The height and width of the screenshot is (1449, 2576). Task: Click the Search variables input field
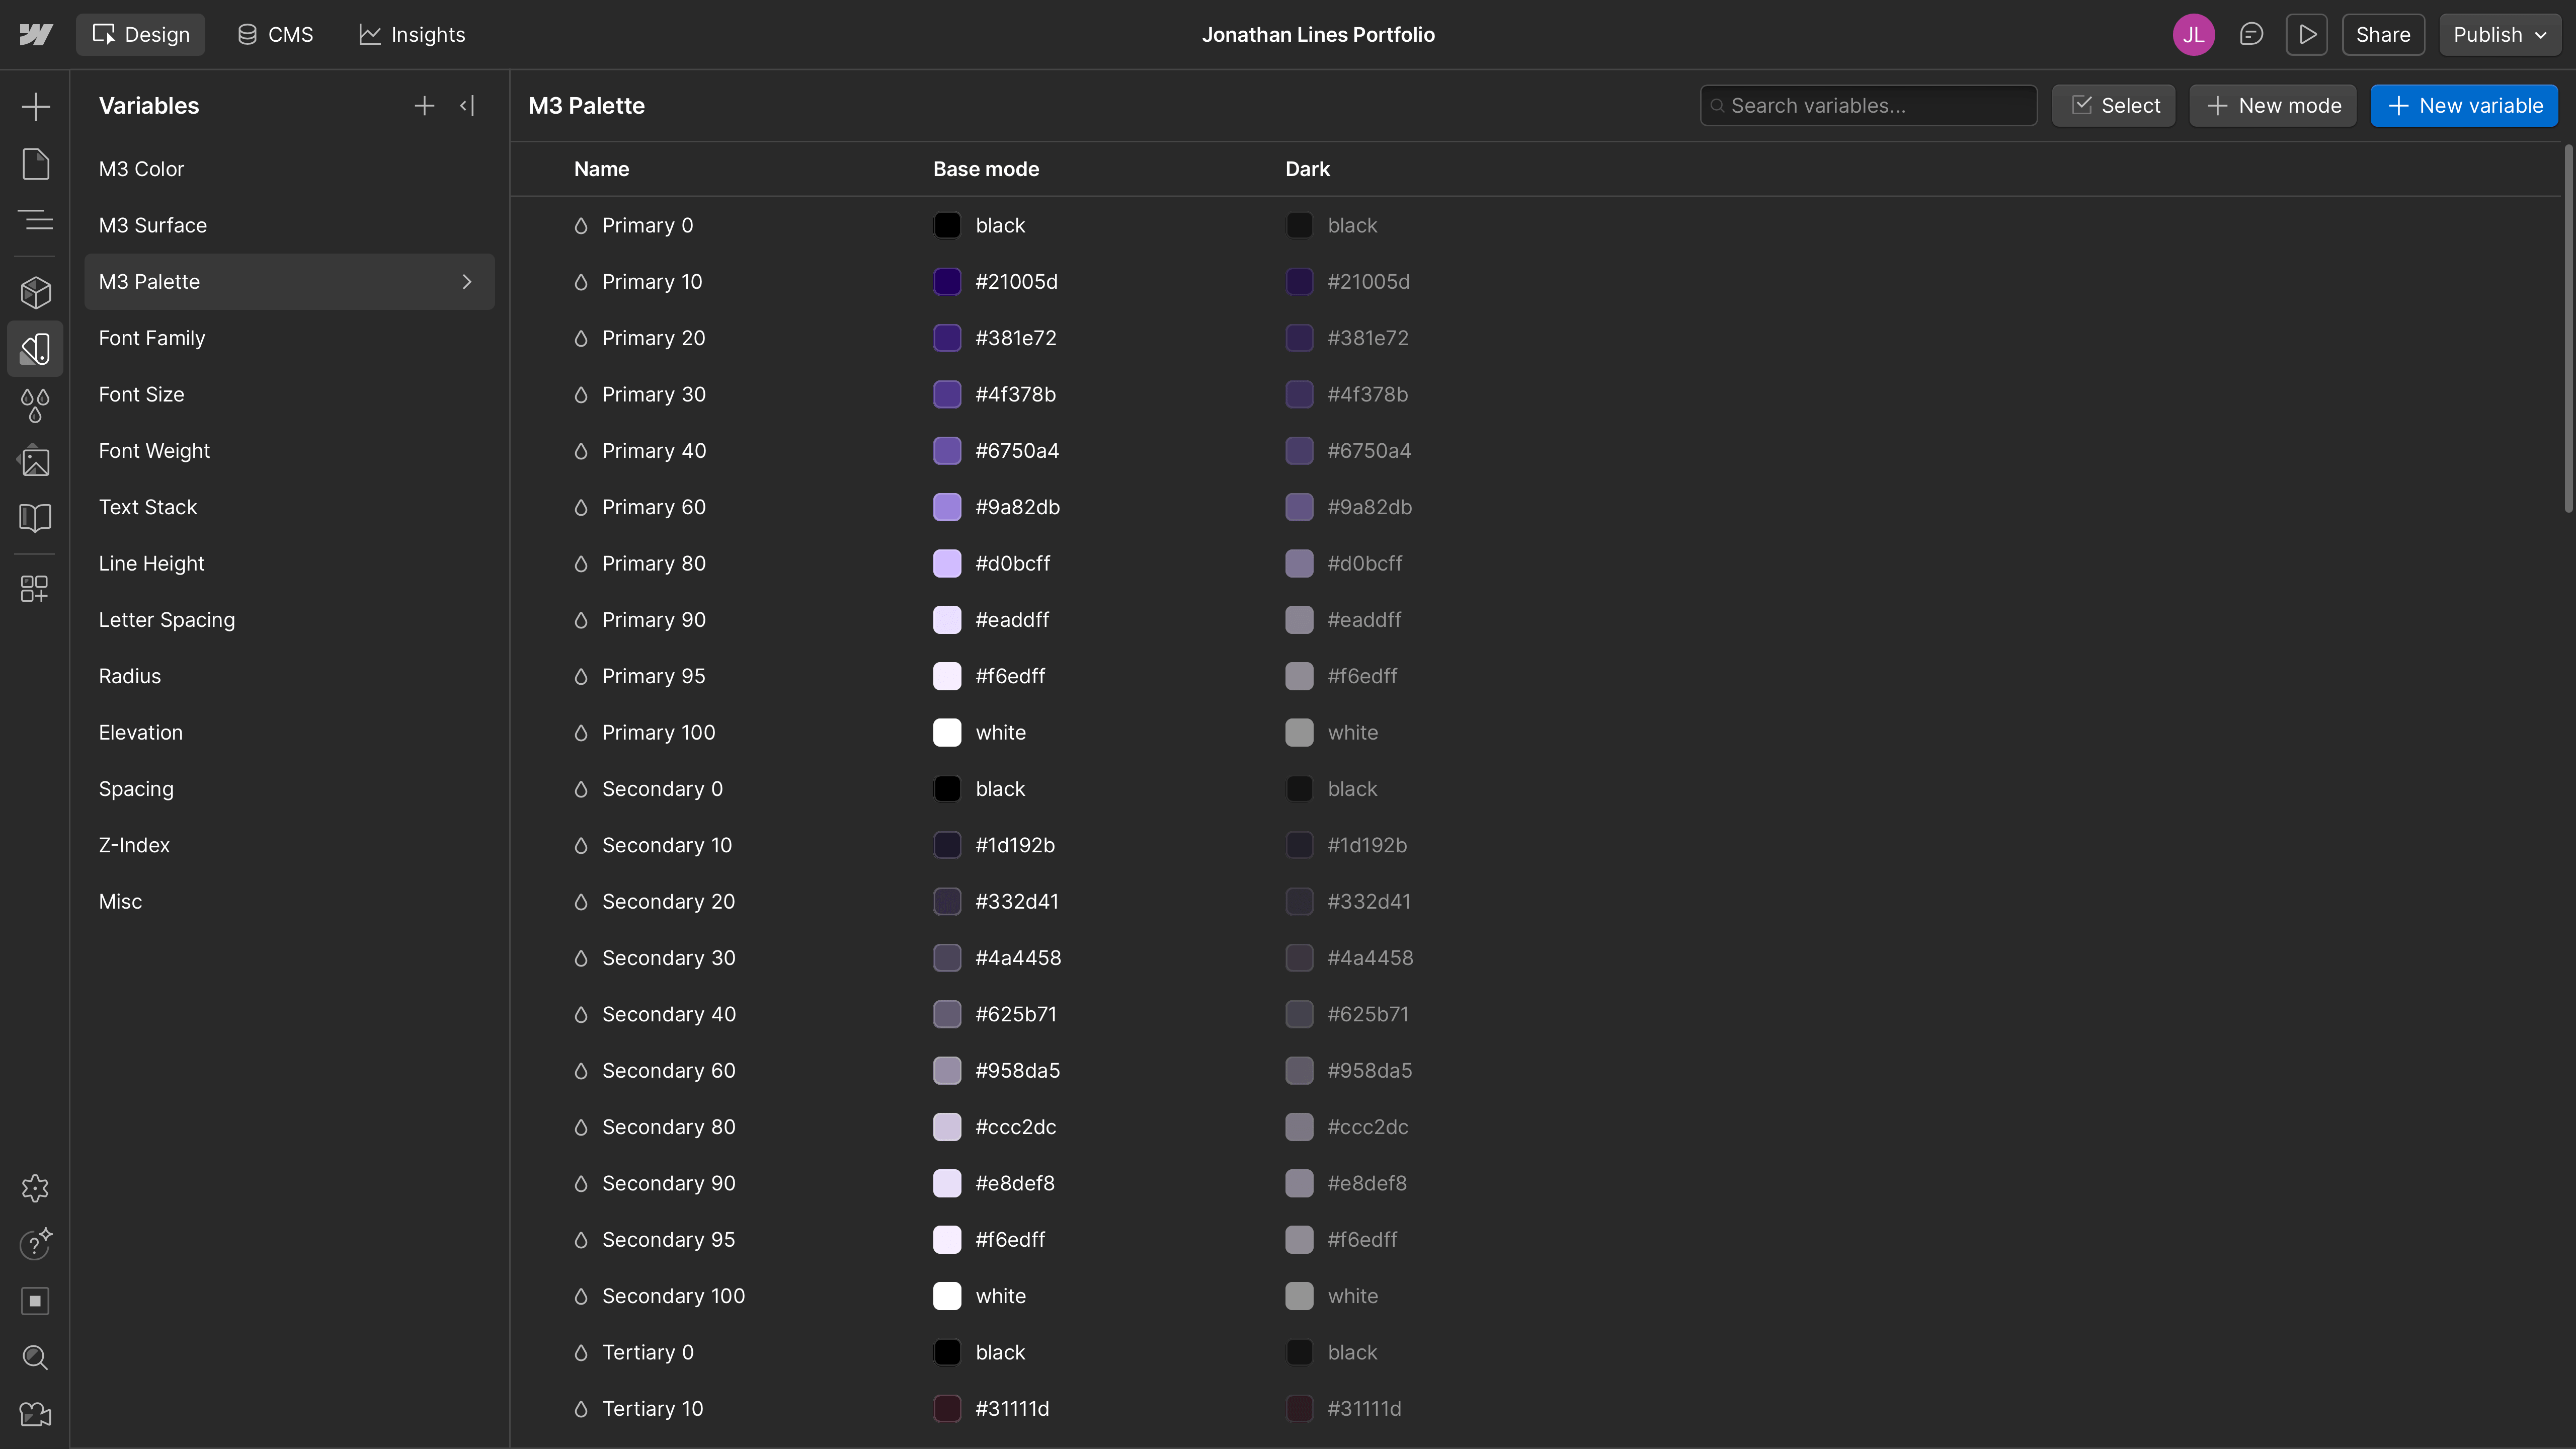pos(1868,106)
